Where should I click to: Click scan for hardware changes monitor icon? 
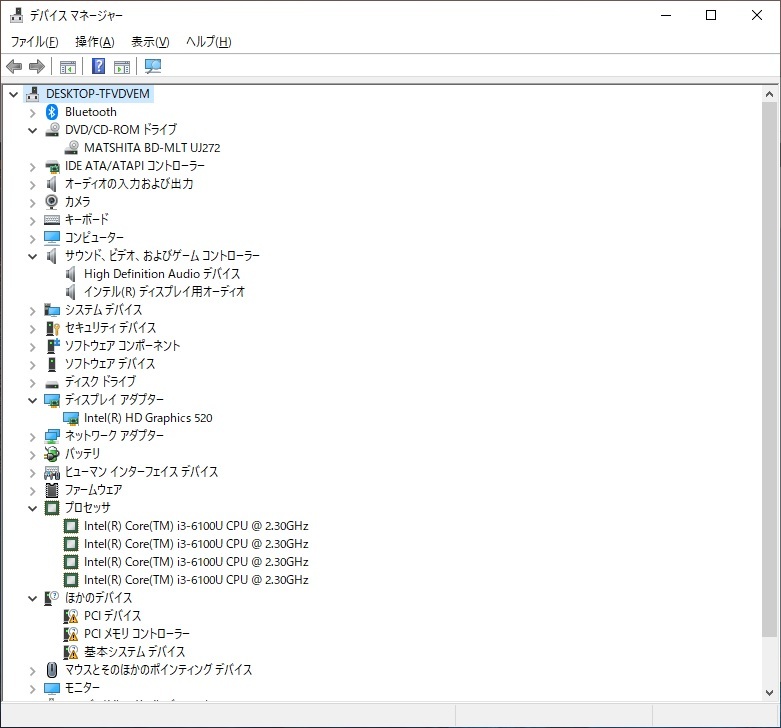click(x=152, y=67)
